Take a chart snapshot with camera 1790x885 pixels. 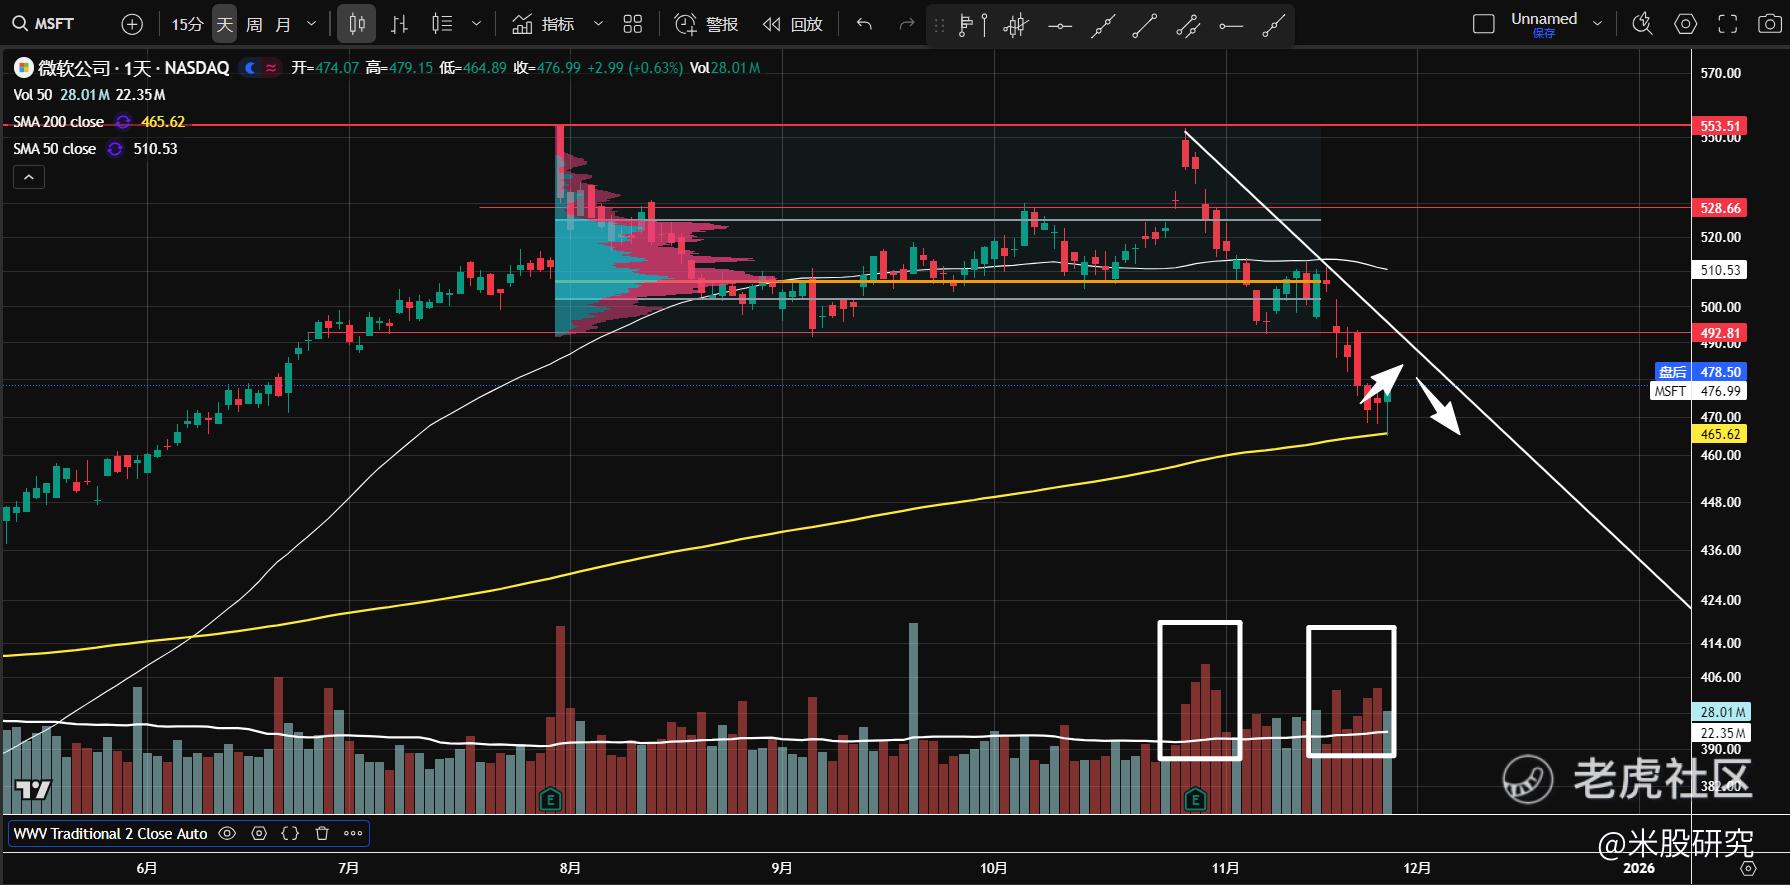1769,24
